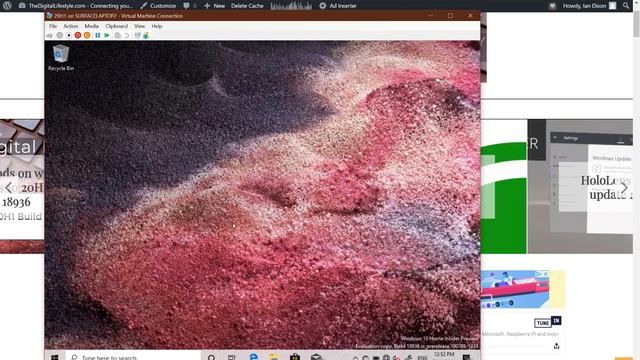Click the TuneIn logo on the webpage
Image resolution: width=640 pixels, height=360 pixels.
(548, 322)
